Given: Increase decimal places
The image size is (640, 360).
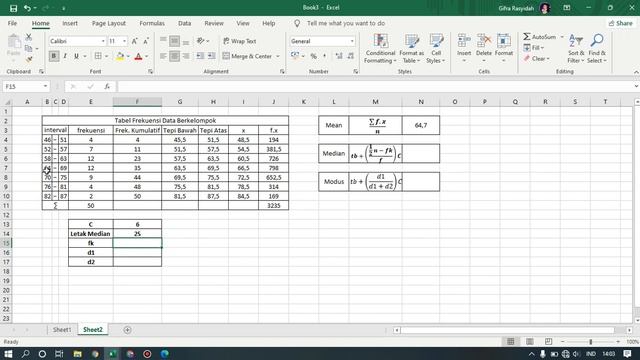Looking at the screenshot, I should coord(339,56).
